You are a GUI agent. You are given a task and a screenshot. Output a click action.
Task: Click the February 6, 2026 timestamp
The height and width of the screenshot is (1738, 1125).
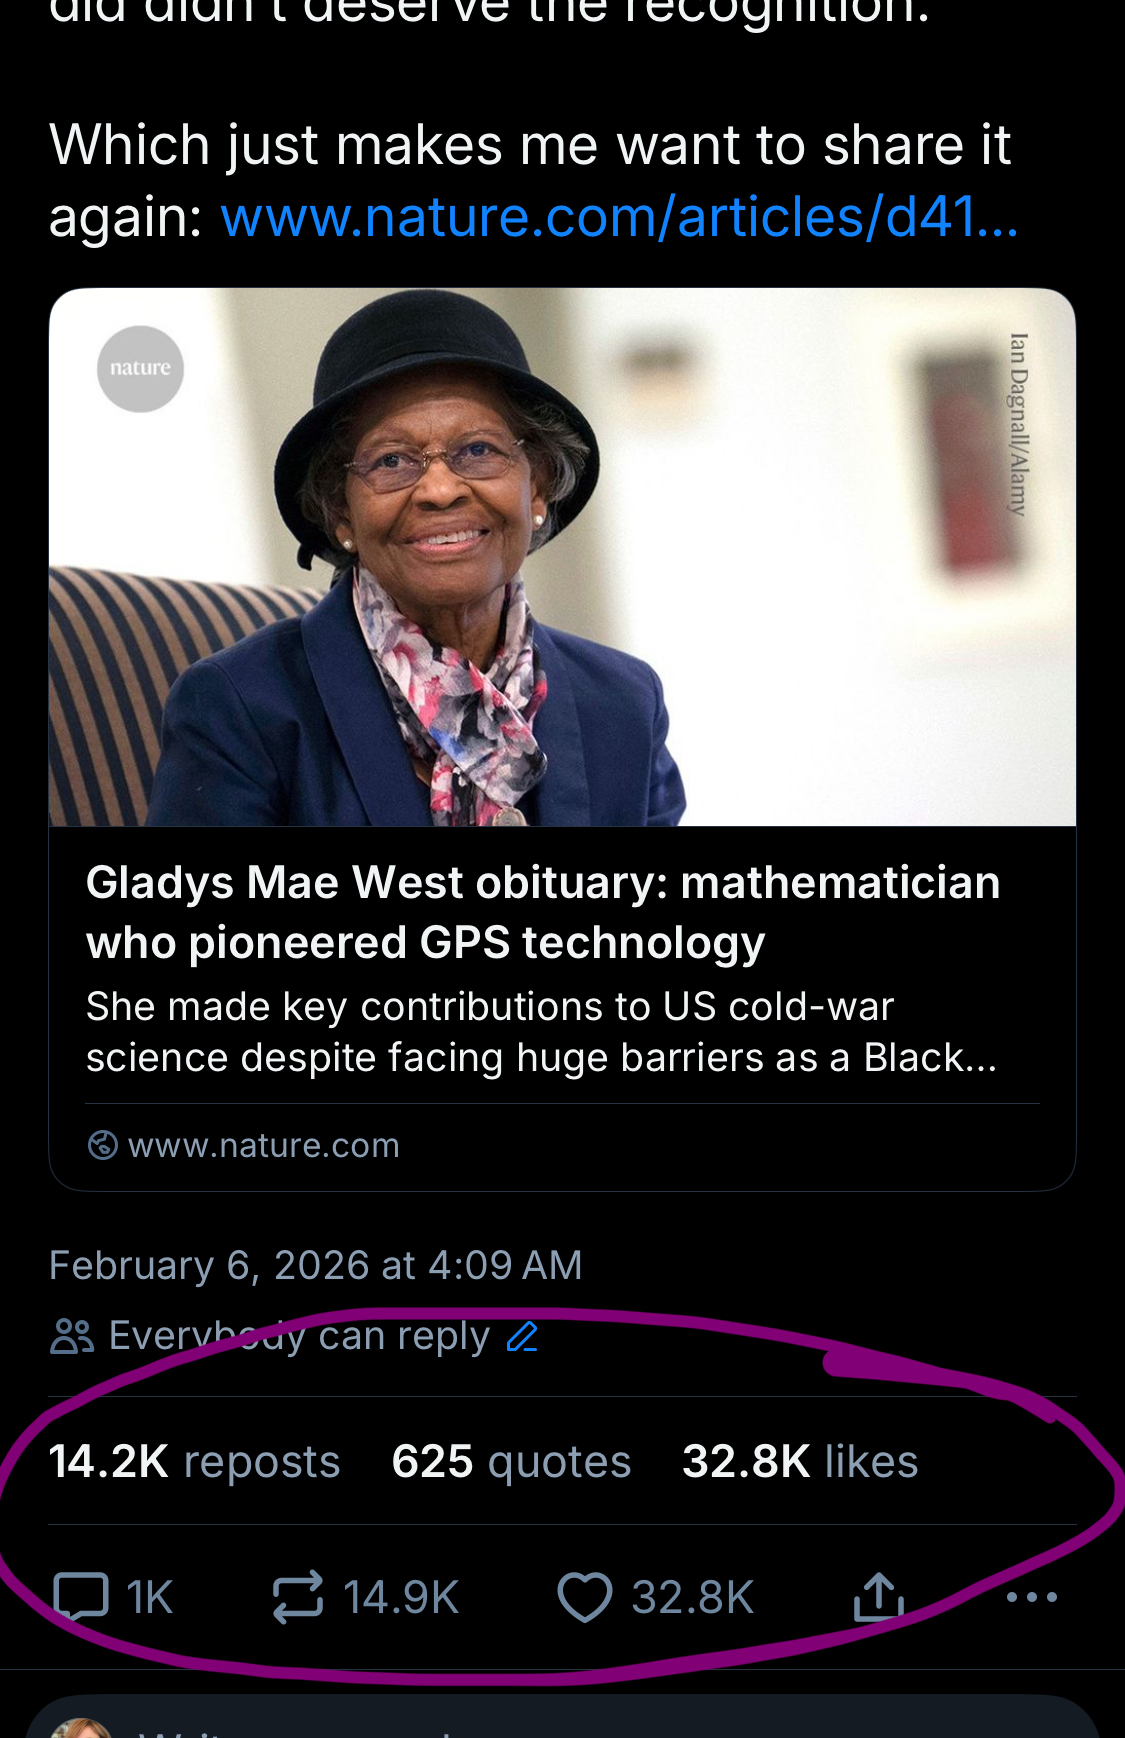[x=315, y=1265]
